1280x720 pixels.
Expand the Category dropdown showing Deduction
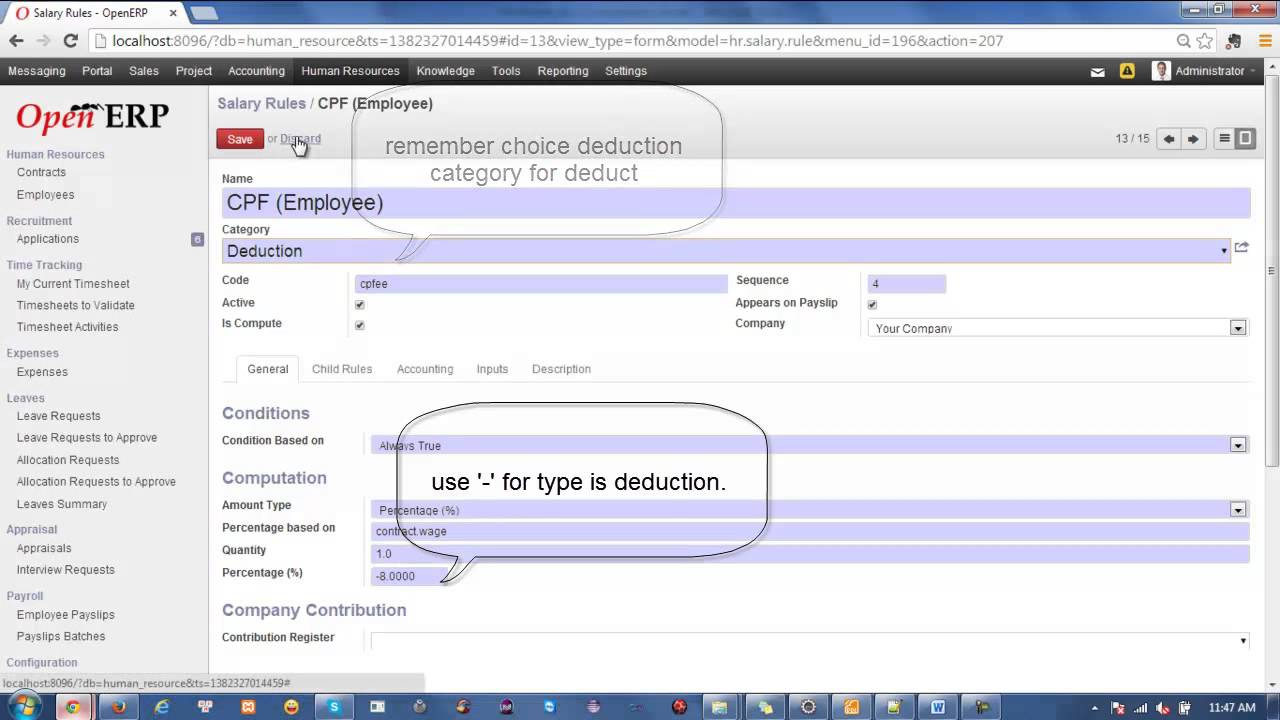click(1224, 251)
